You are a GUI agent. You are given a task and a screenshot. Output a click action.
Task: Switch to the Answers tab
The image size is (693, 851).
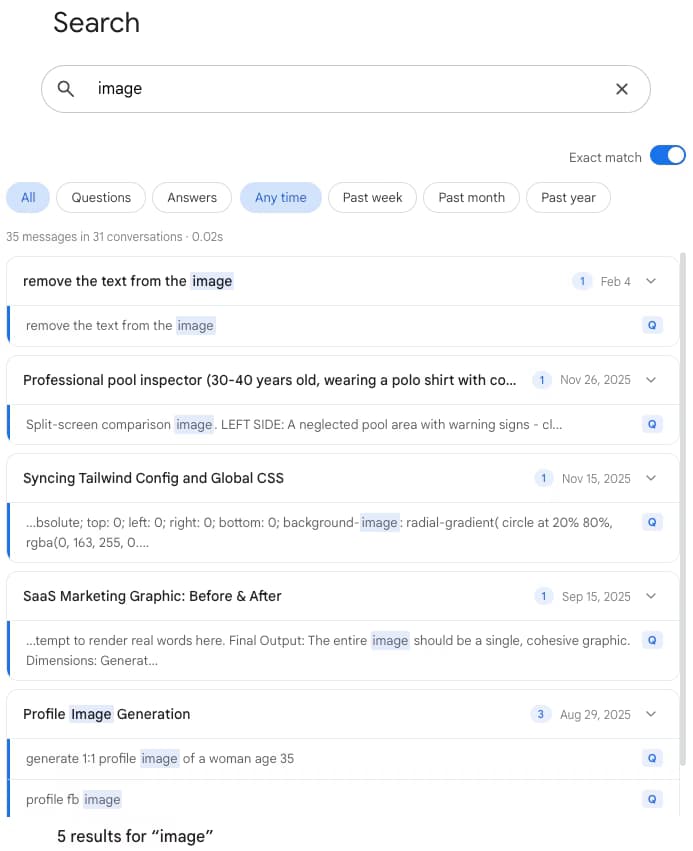coord(192,197)
